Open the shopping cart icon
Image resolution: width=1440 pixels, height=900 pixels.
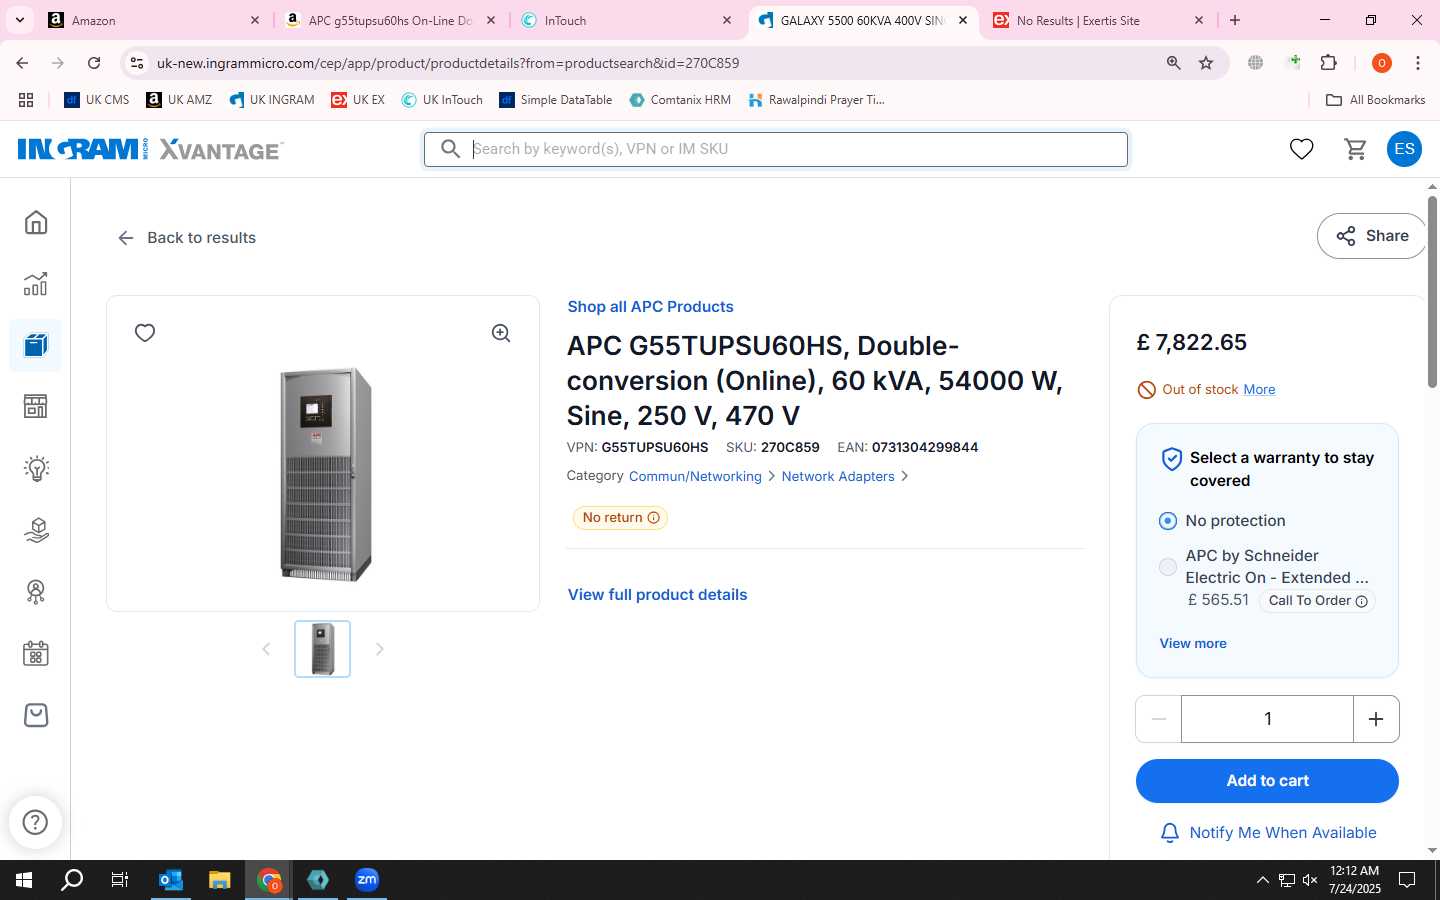click(1355, 149)
